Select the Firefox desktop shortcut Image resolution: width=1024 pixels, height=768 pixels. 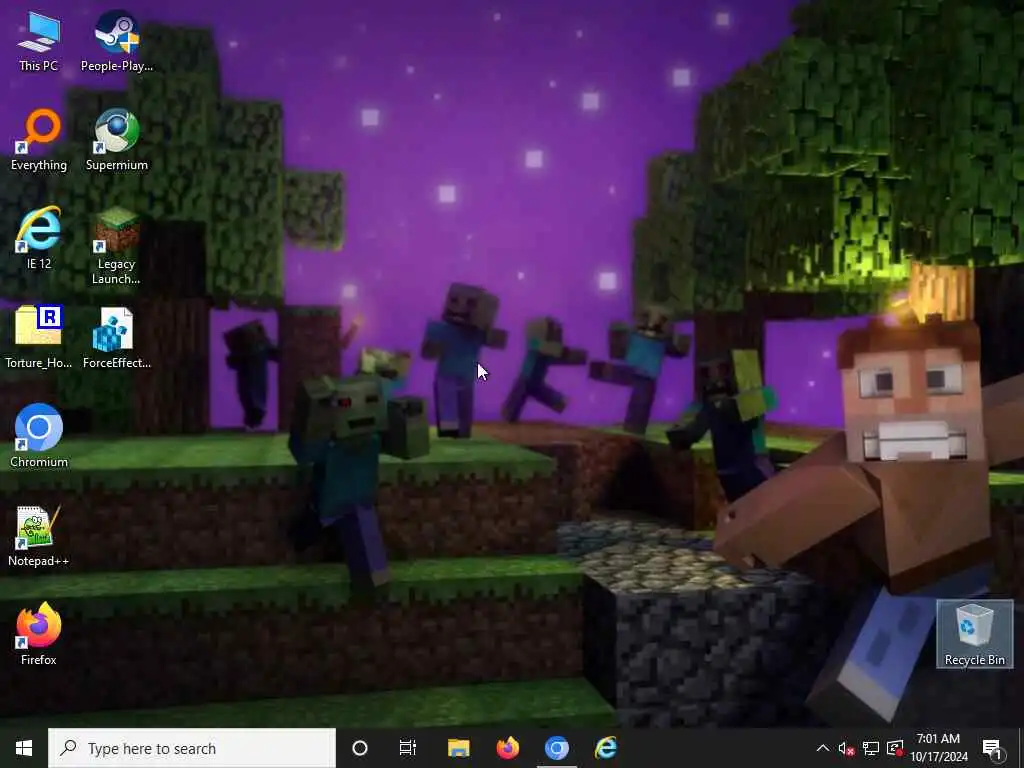[x=39, y=634]
